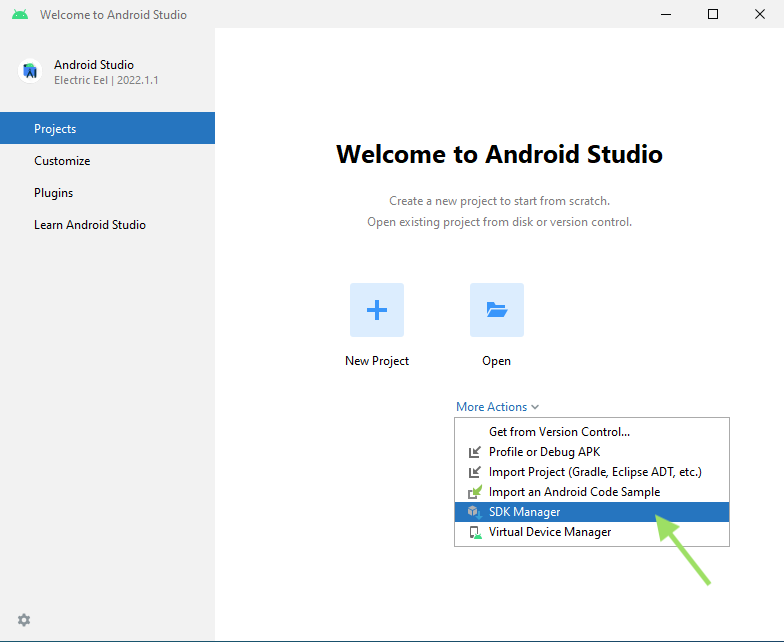Click the Android Studio name in sidebar
This screenshot has height=642, width=784.
tap(94, 64)
